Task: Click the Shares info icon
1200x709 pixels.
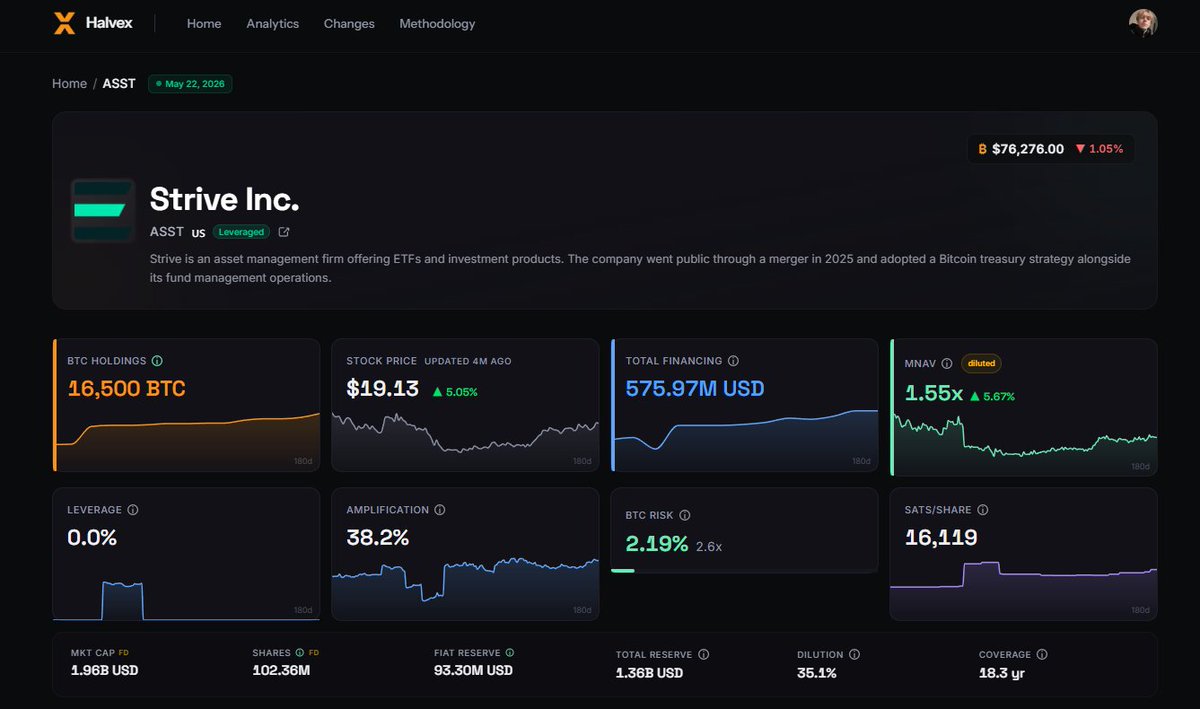Action: click(299, 653)
